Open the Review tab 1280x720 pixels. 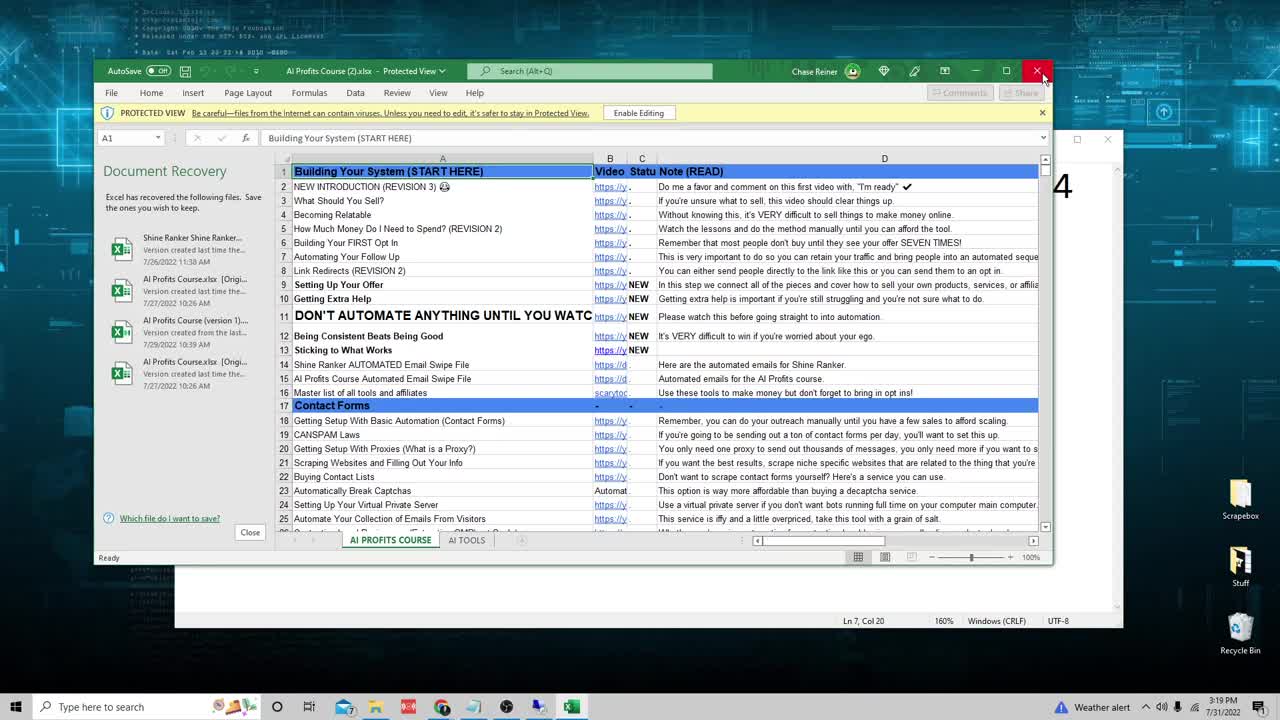[x=397, y=93]
